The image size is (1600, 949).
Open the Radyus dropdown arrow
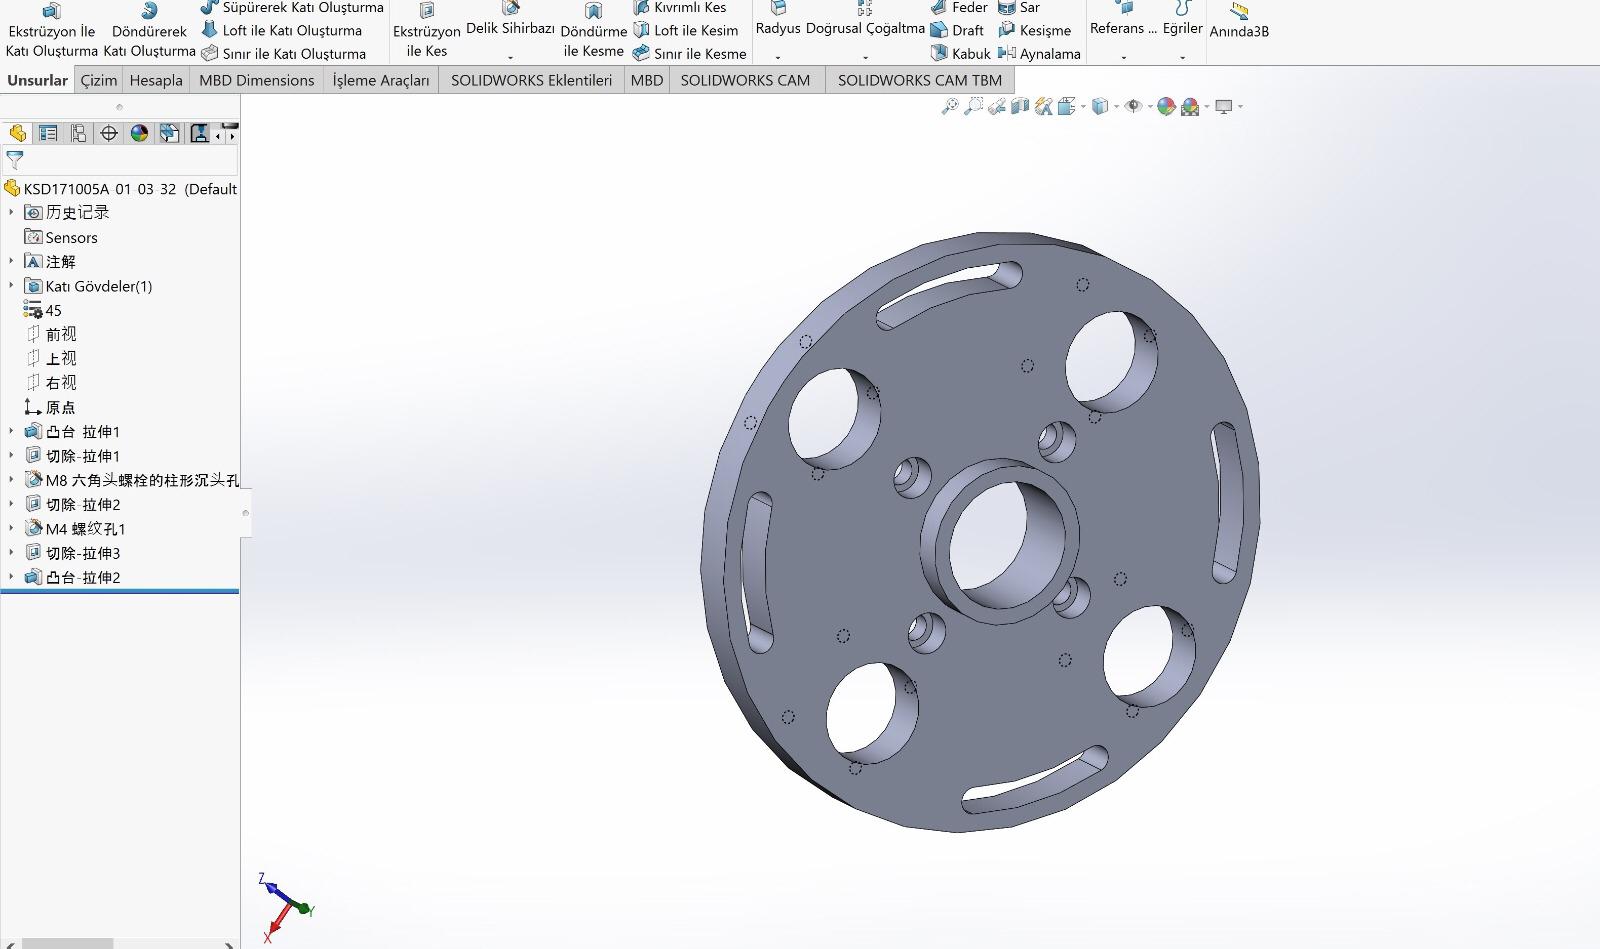[x=778, y=57]
